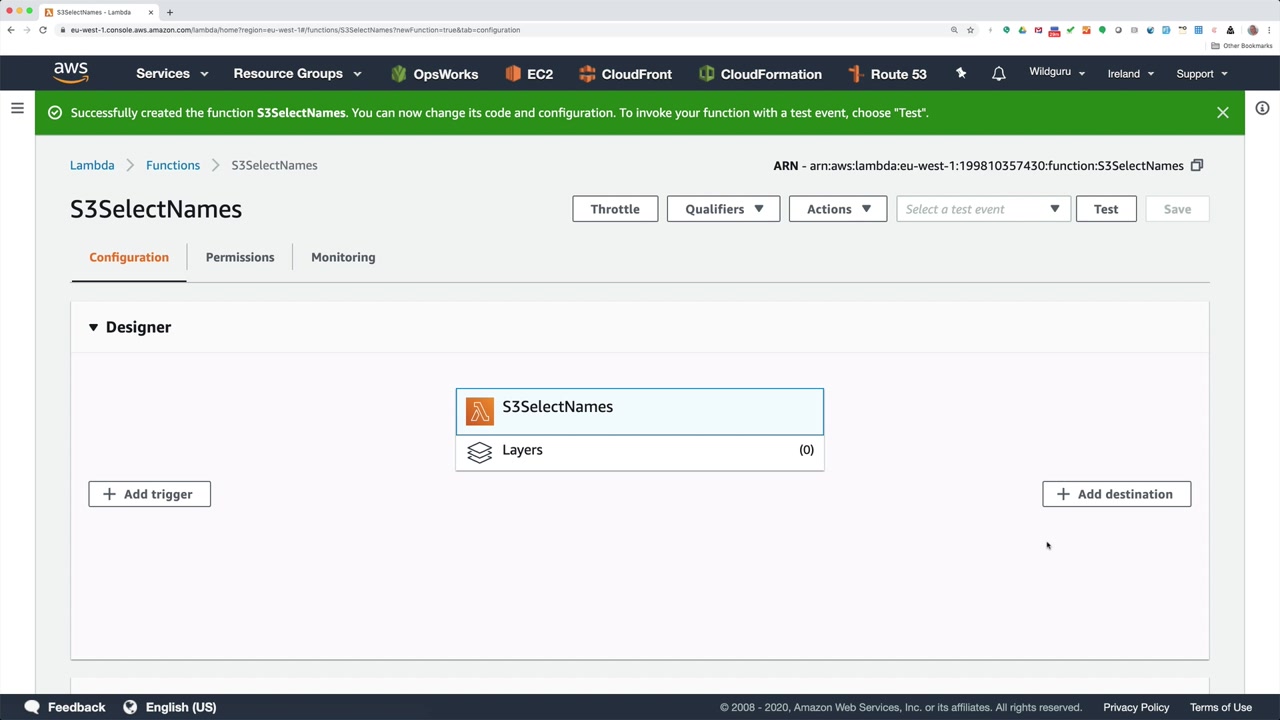
Task: Open the Wildguru account menu
Action: (x=1057, y=73)
